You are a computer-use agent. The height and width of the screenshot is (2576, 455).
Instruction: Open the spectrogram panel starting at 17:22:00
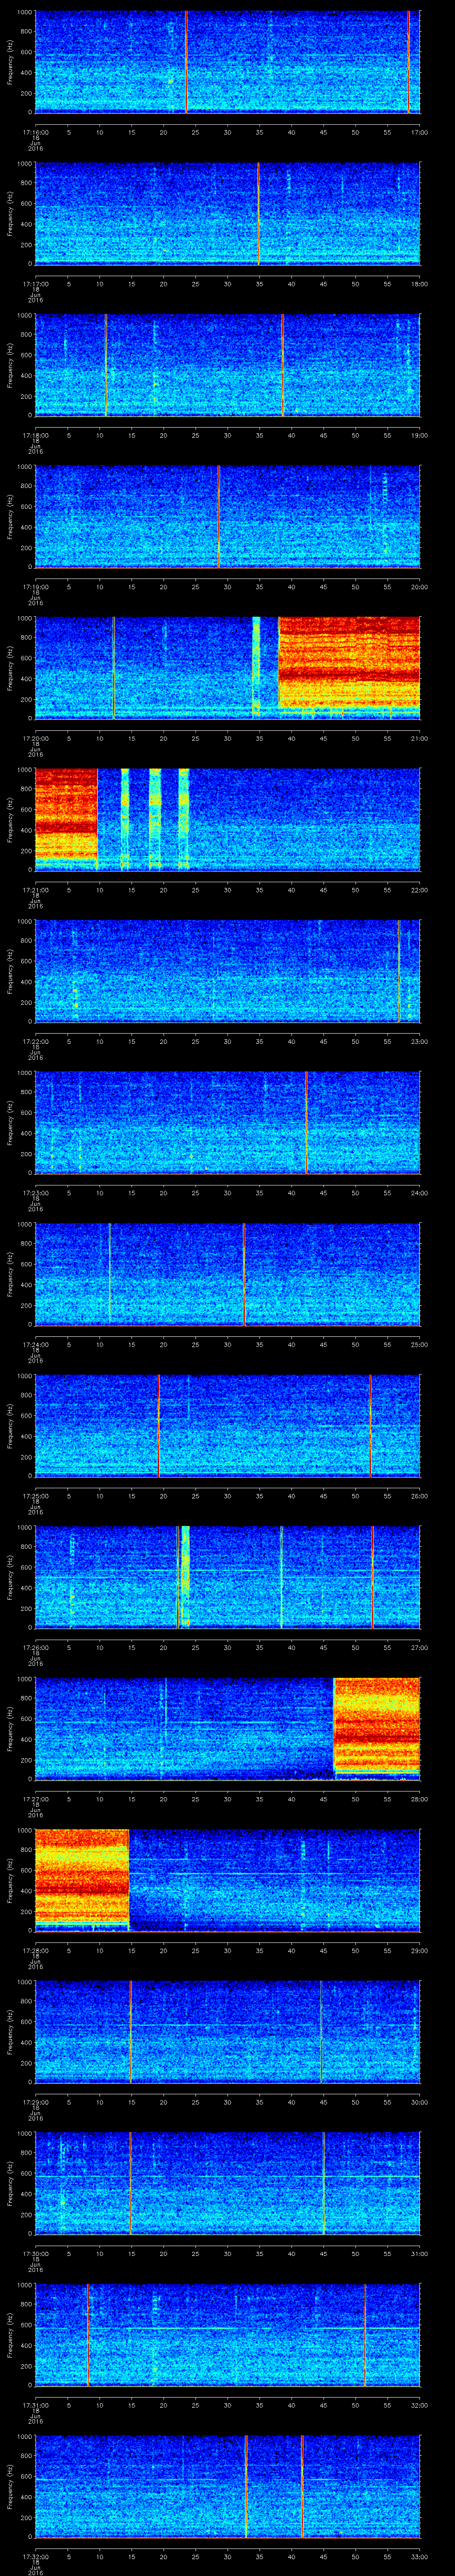point(227,971)
